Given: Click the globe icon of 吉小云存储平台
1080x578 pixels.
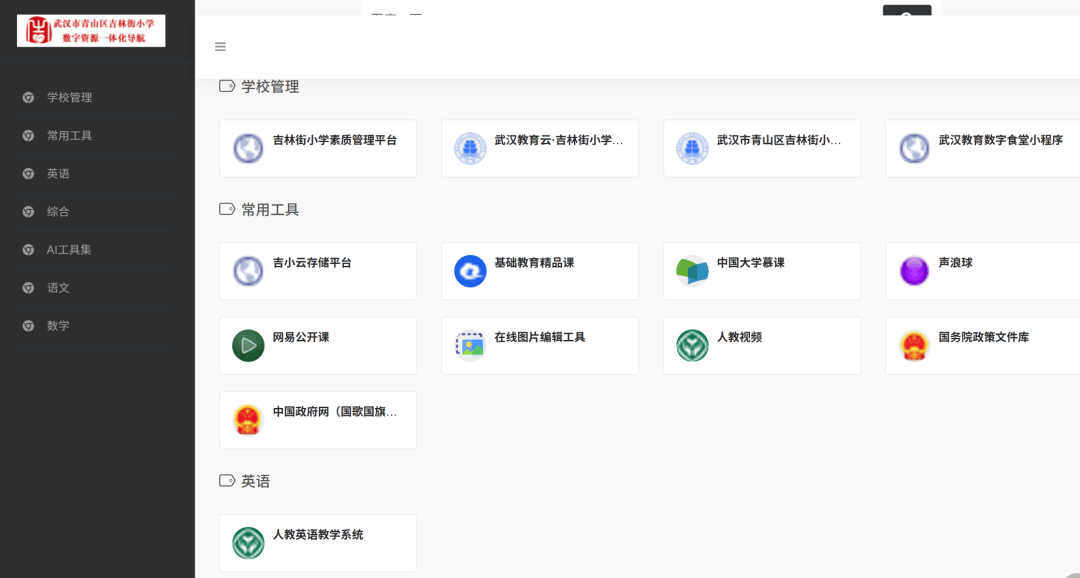Looking at the screenshot, I should pos(248,271).
